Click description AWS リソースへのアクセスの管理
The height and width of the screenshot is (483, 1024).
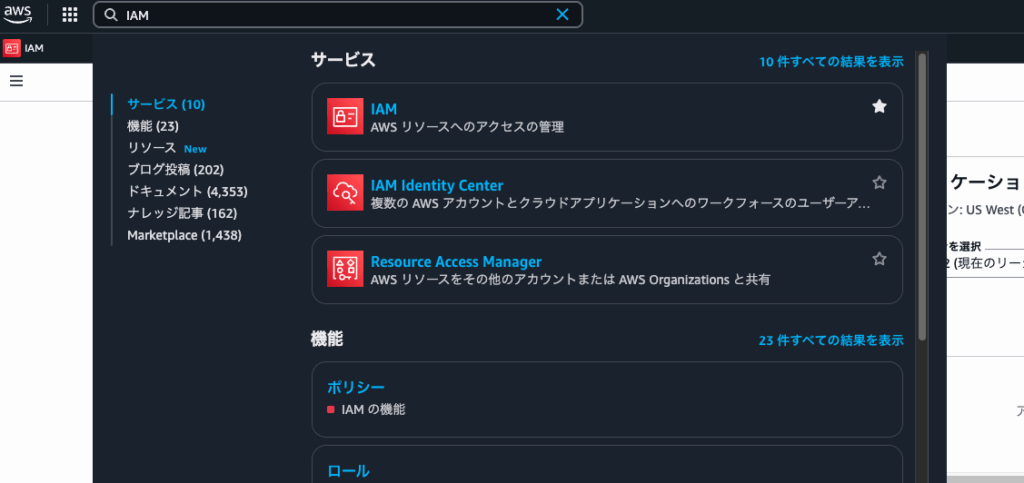click(467, 127)
